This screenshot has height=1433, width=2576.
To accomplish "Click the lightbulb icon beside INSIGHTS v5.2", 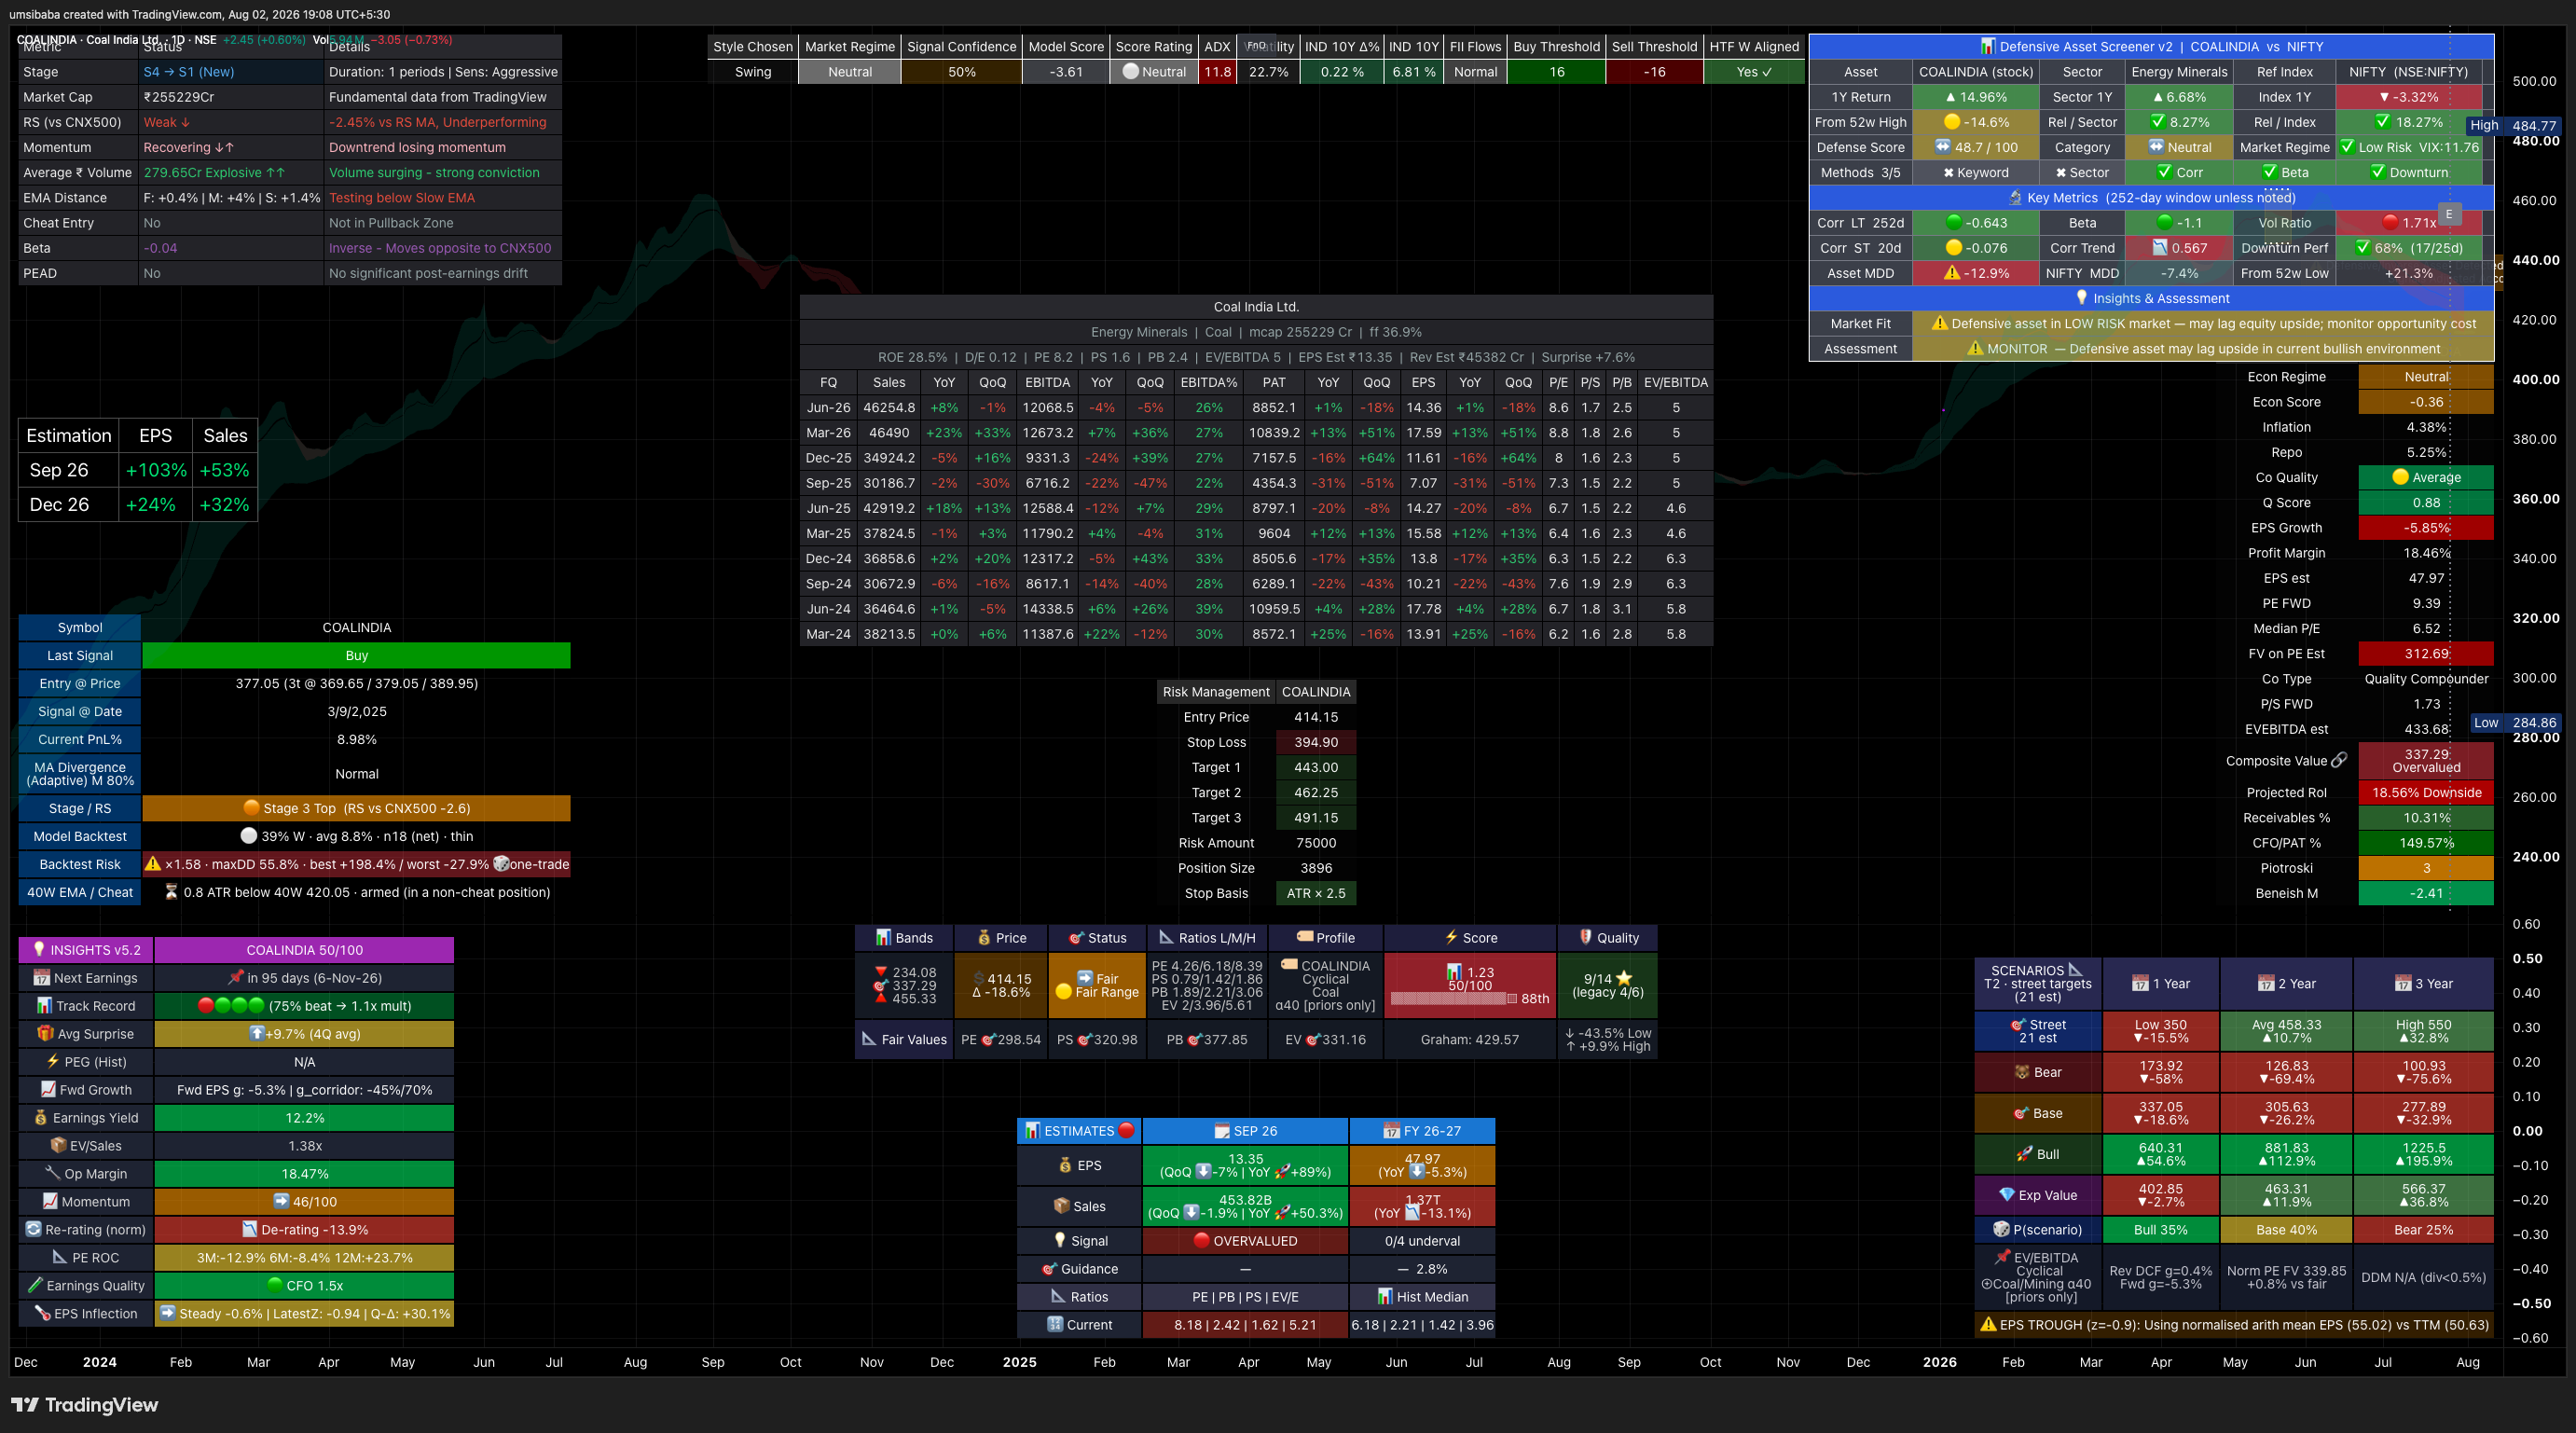I will coord(39,949).
